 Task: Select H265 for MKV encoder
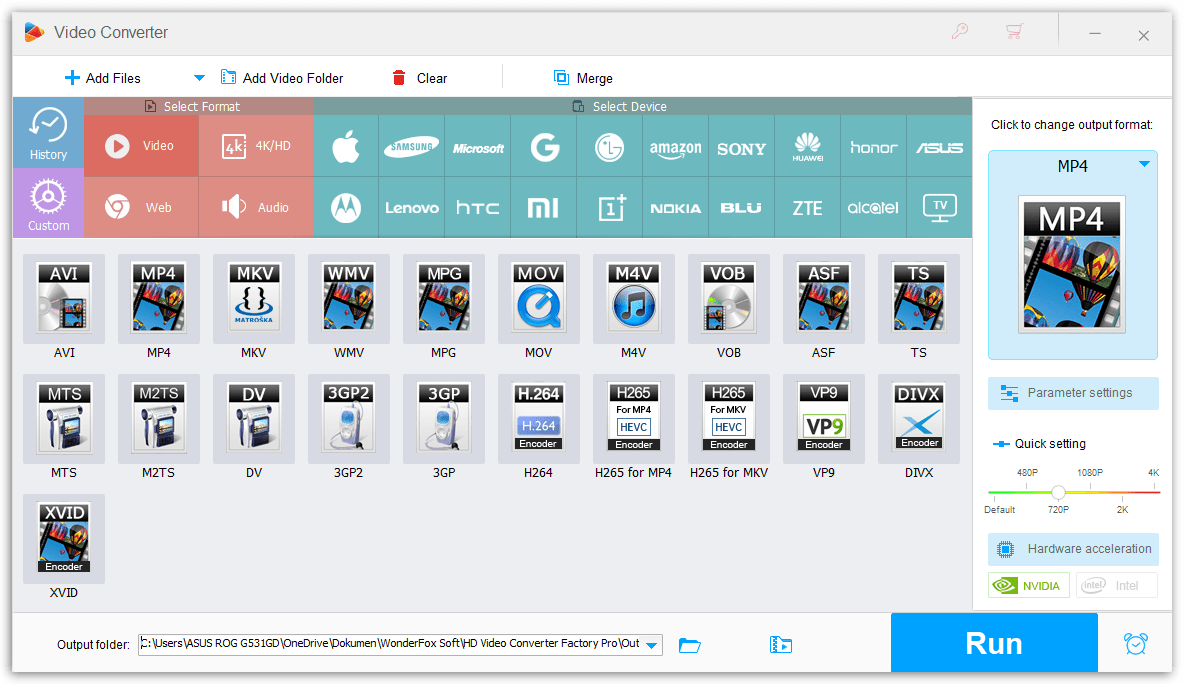coord(729,419)
